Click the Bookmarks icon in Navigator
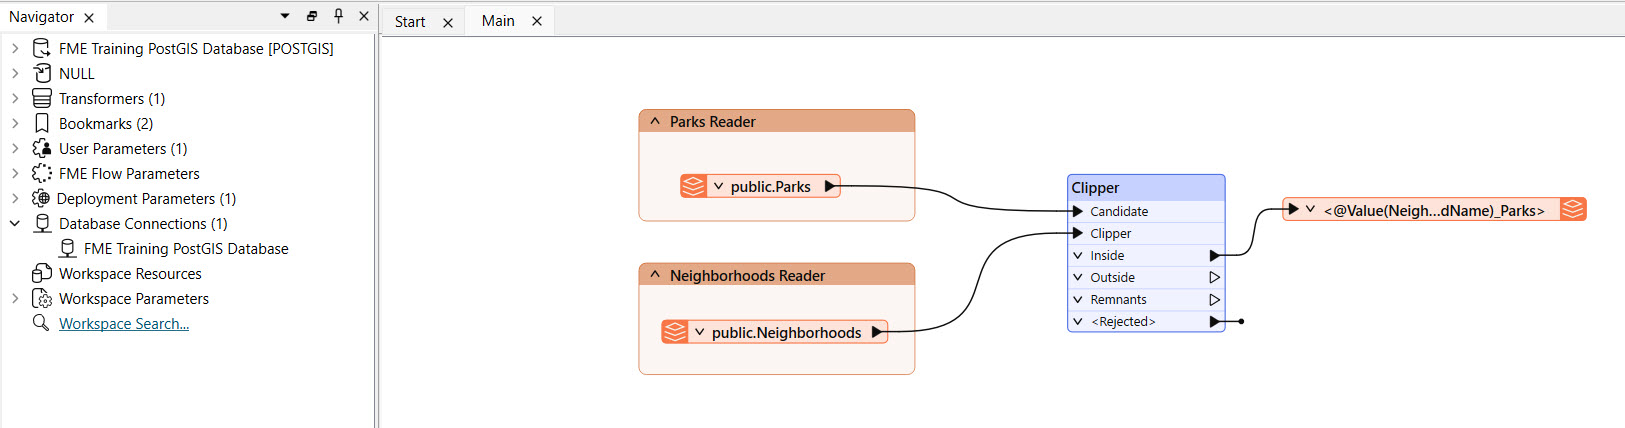 [42, 123]
